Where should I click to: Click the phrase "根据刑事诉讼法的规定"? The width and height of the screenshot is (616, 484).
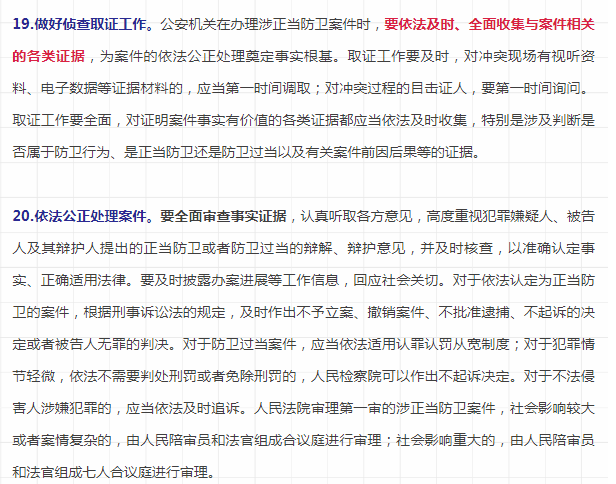(154, 312)
